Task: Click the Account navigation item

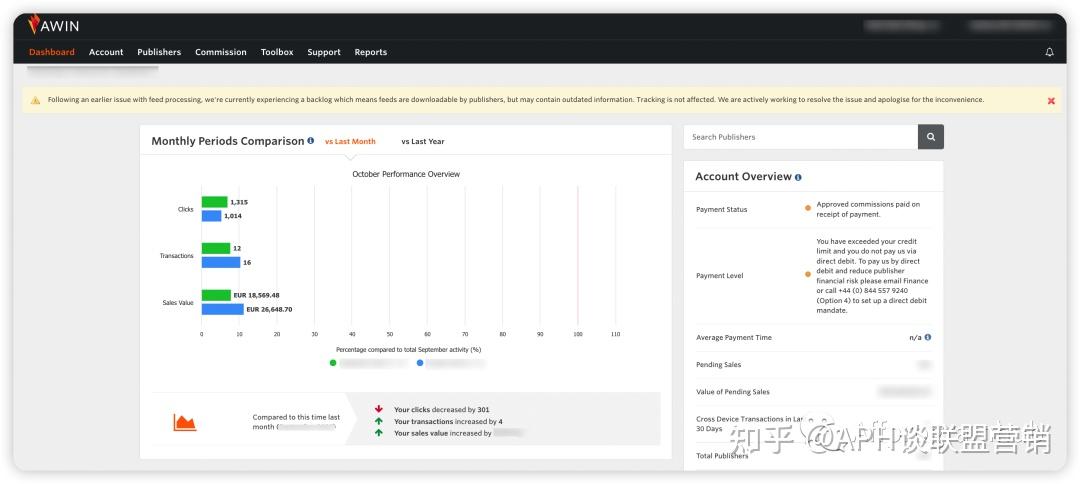Action: pyautogui.click(x=106, y=52)
